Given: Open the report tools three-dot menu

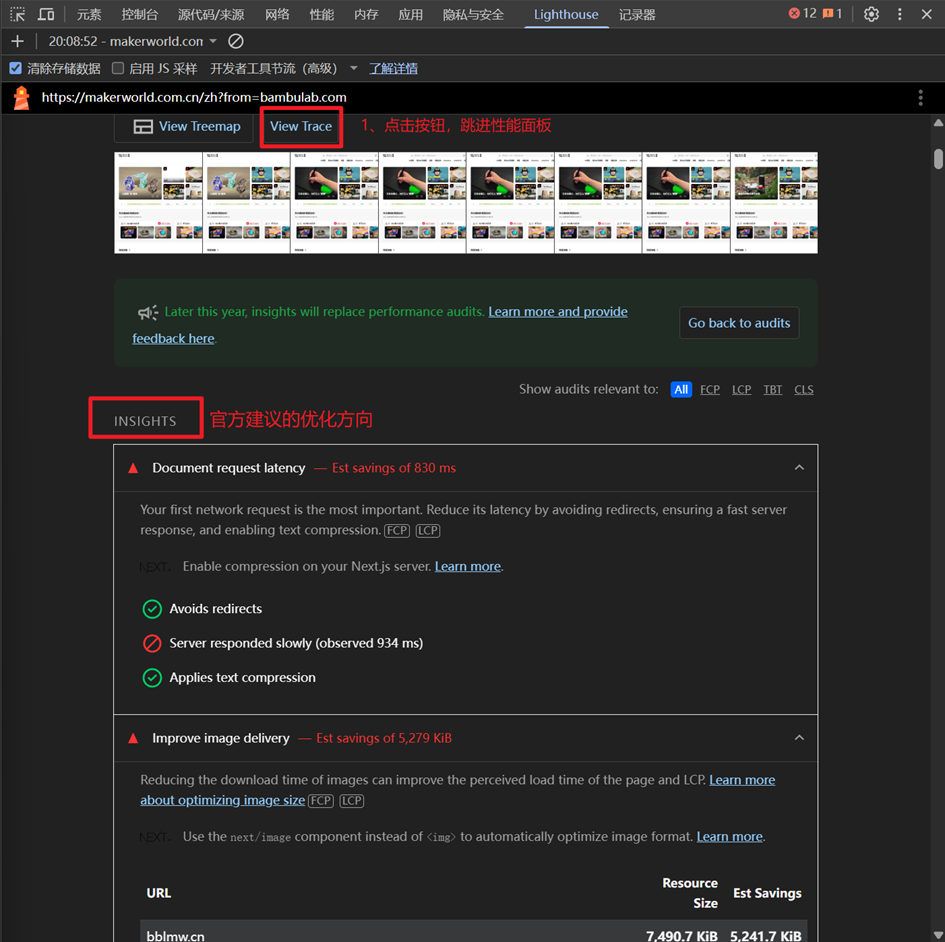Looking at the screenshot, I should (x=920, y=98).
